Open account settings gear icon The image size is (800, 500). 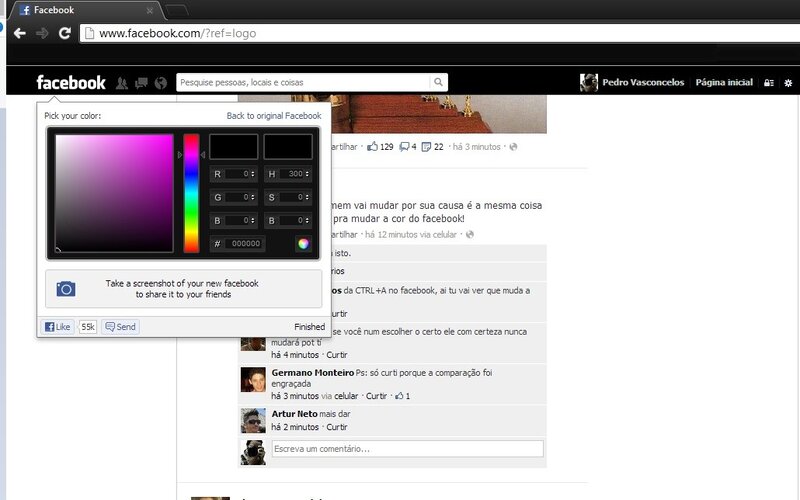[788, 83]
